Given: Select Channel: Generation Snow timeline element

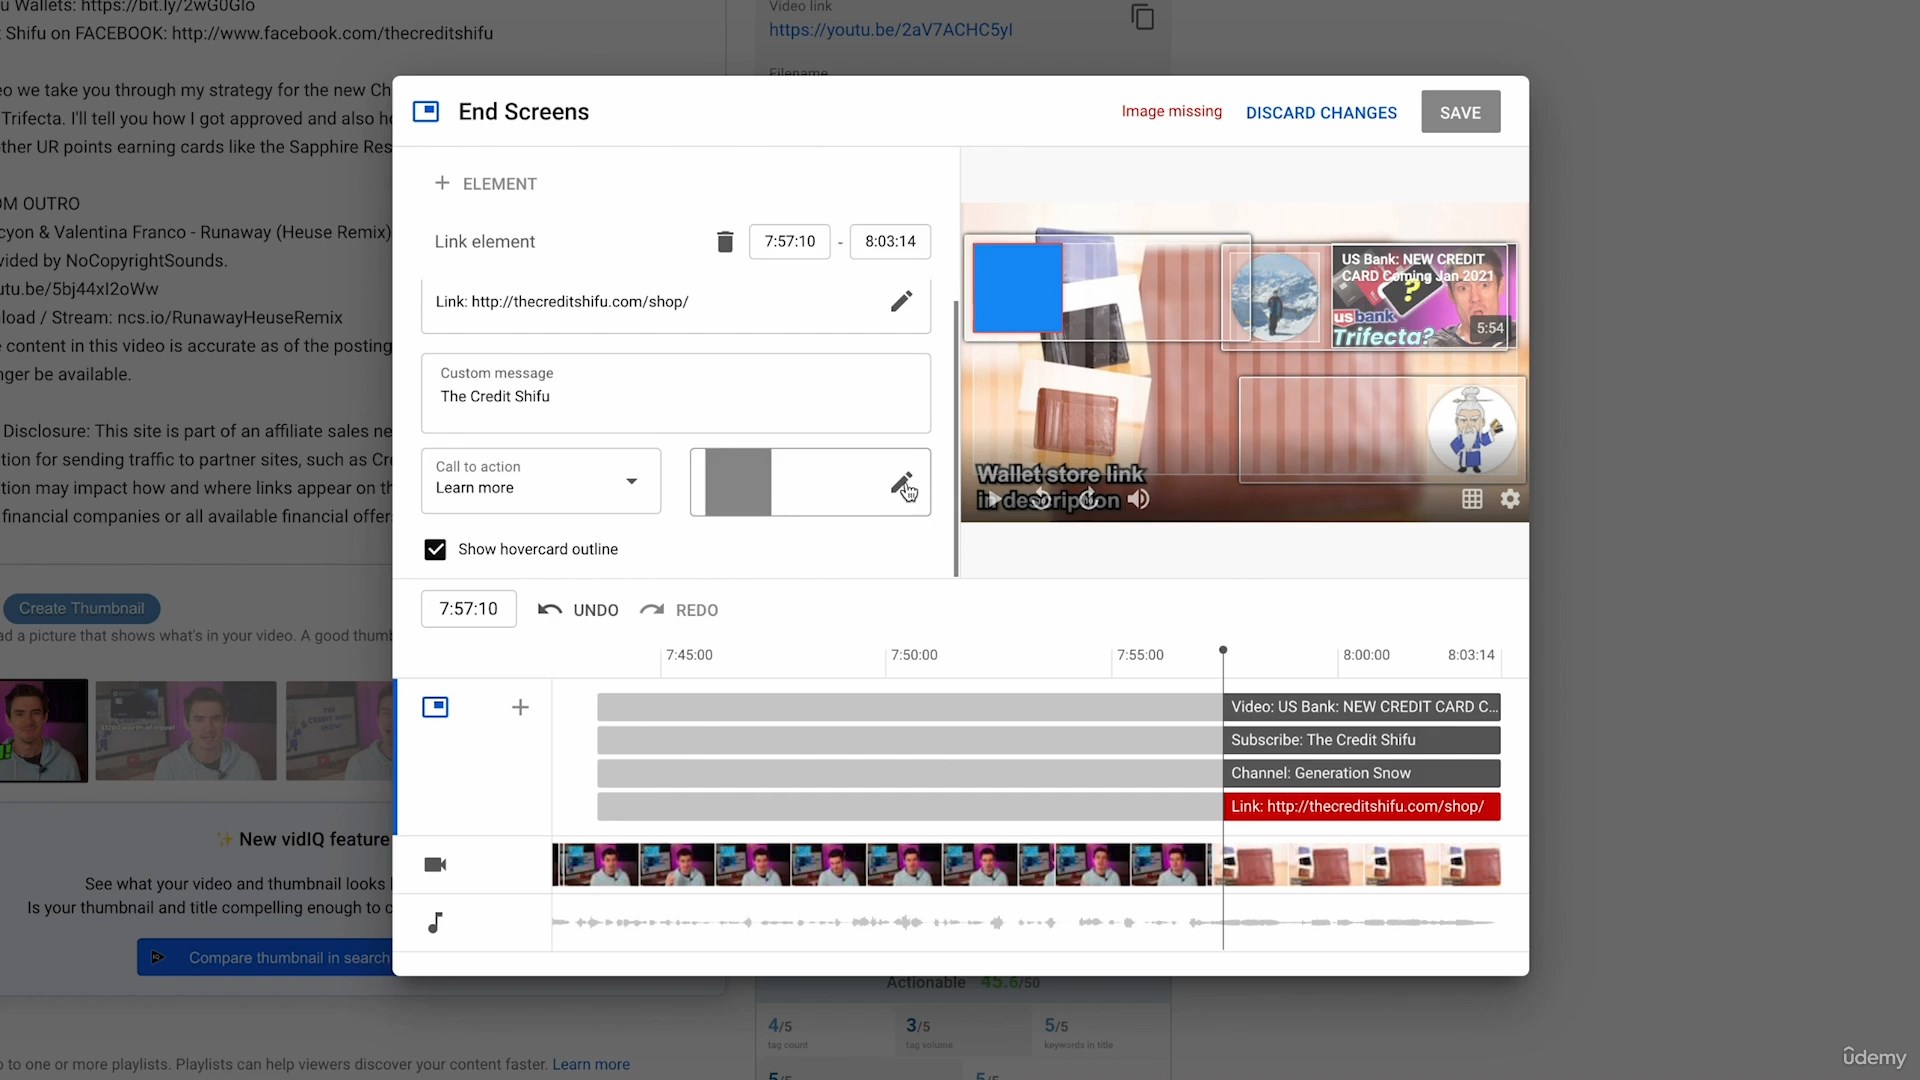Looking at the screenshot, I should (1360, 773).
